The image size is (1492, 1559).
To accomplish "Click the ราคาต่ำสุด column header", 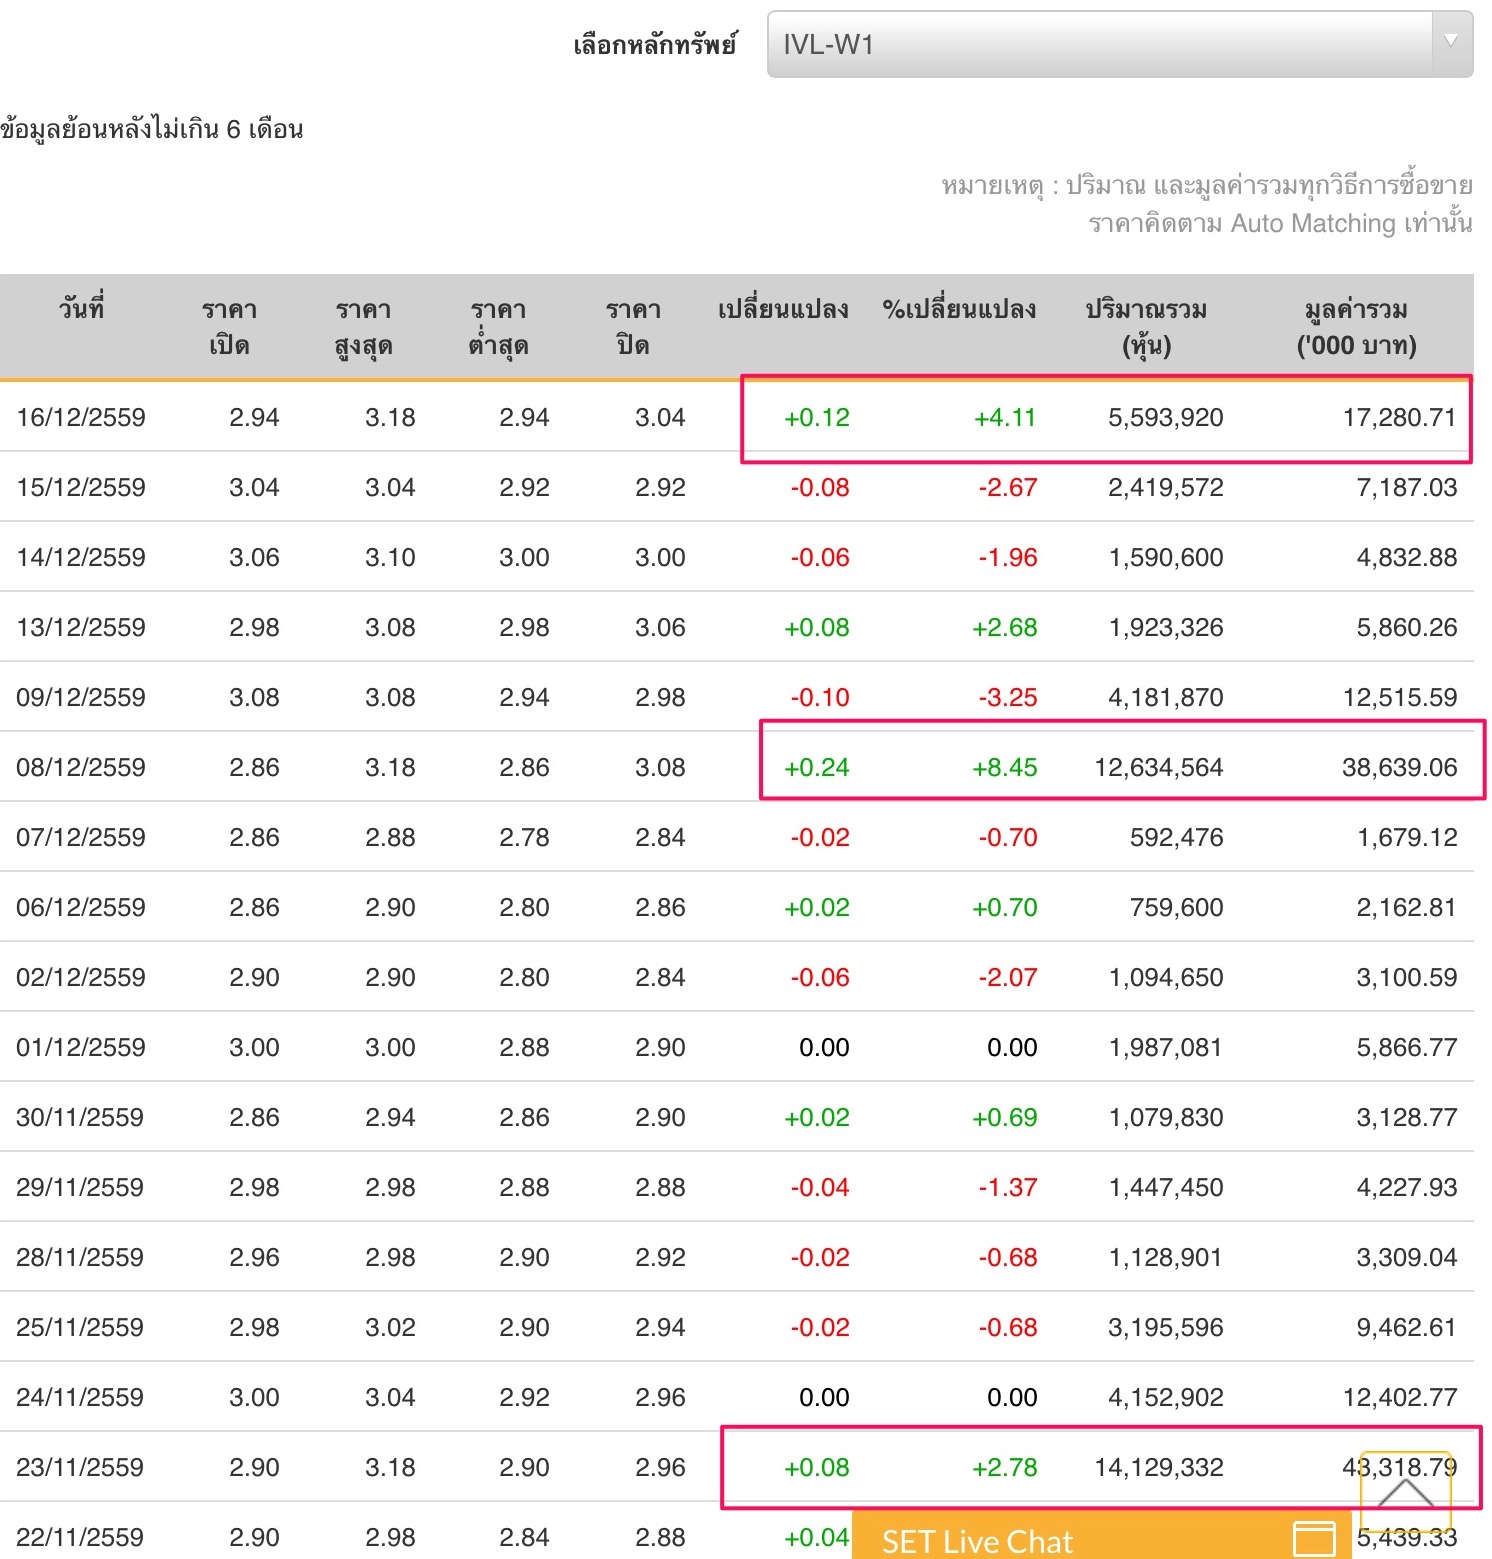I will 498,327.
